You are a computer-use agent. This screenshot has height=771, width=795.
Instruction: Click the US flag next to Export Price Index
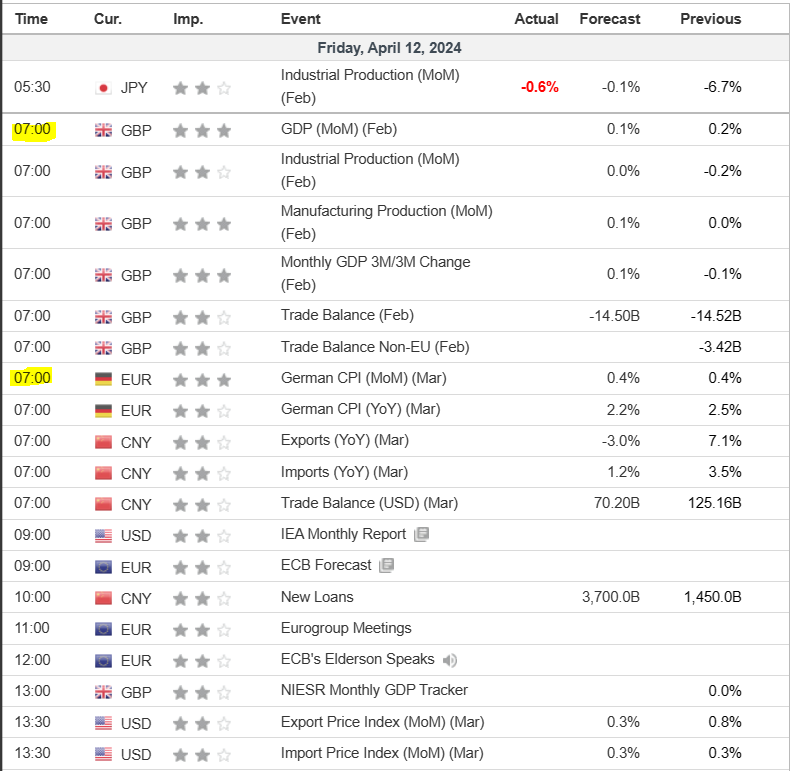[103, 722]
